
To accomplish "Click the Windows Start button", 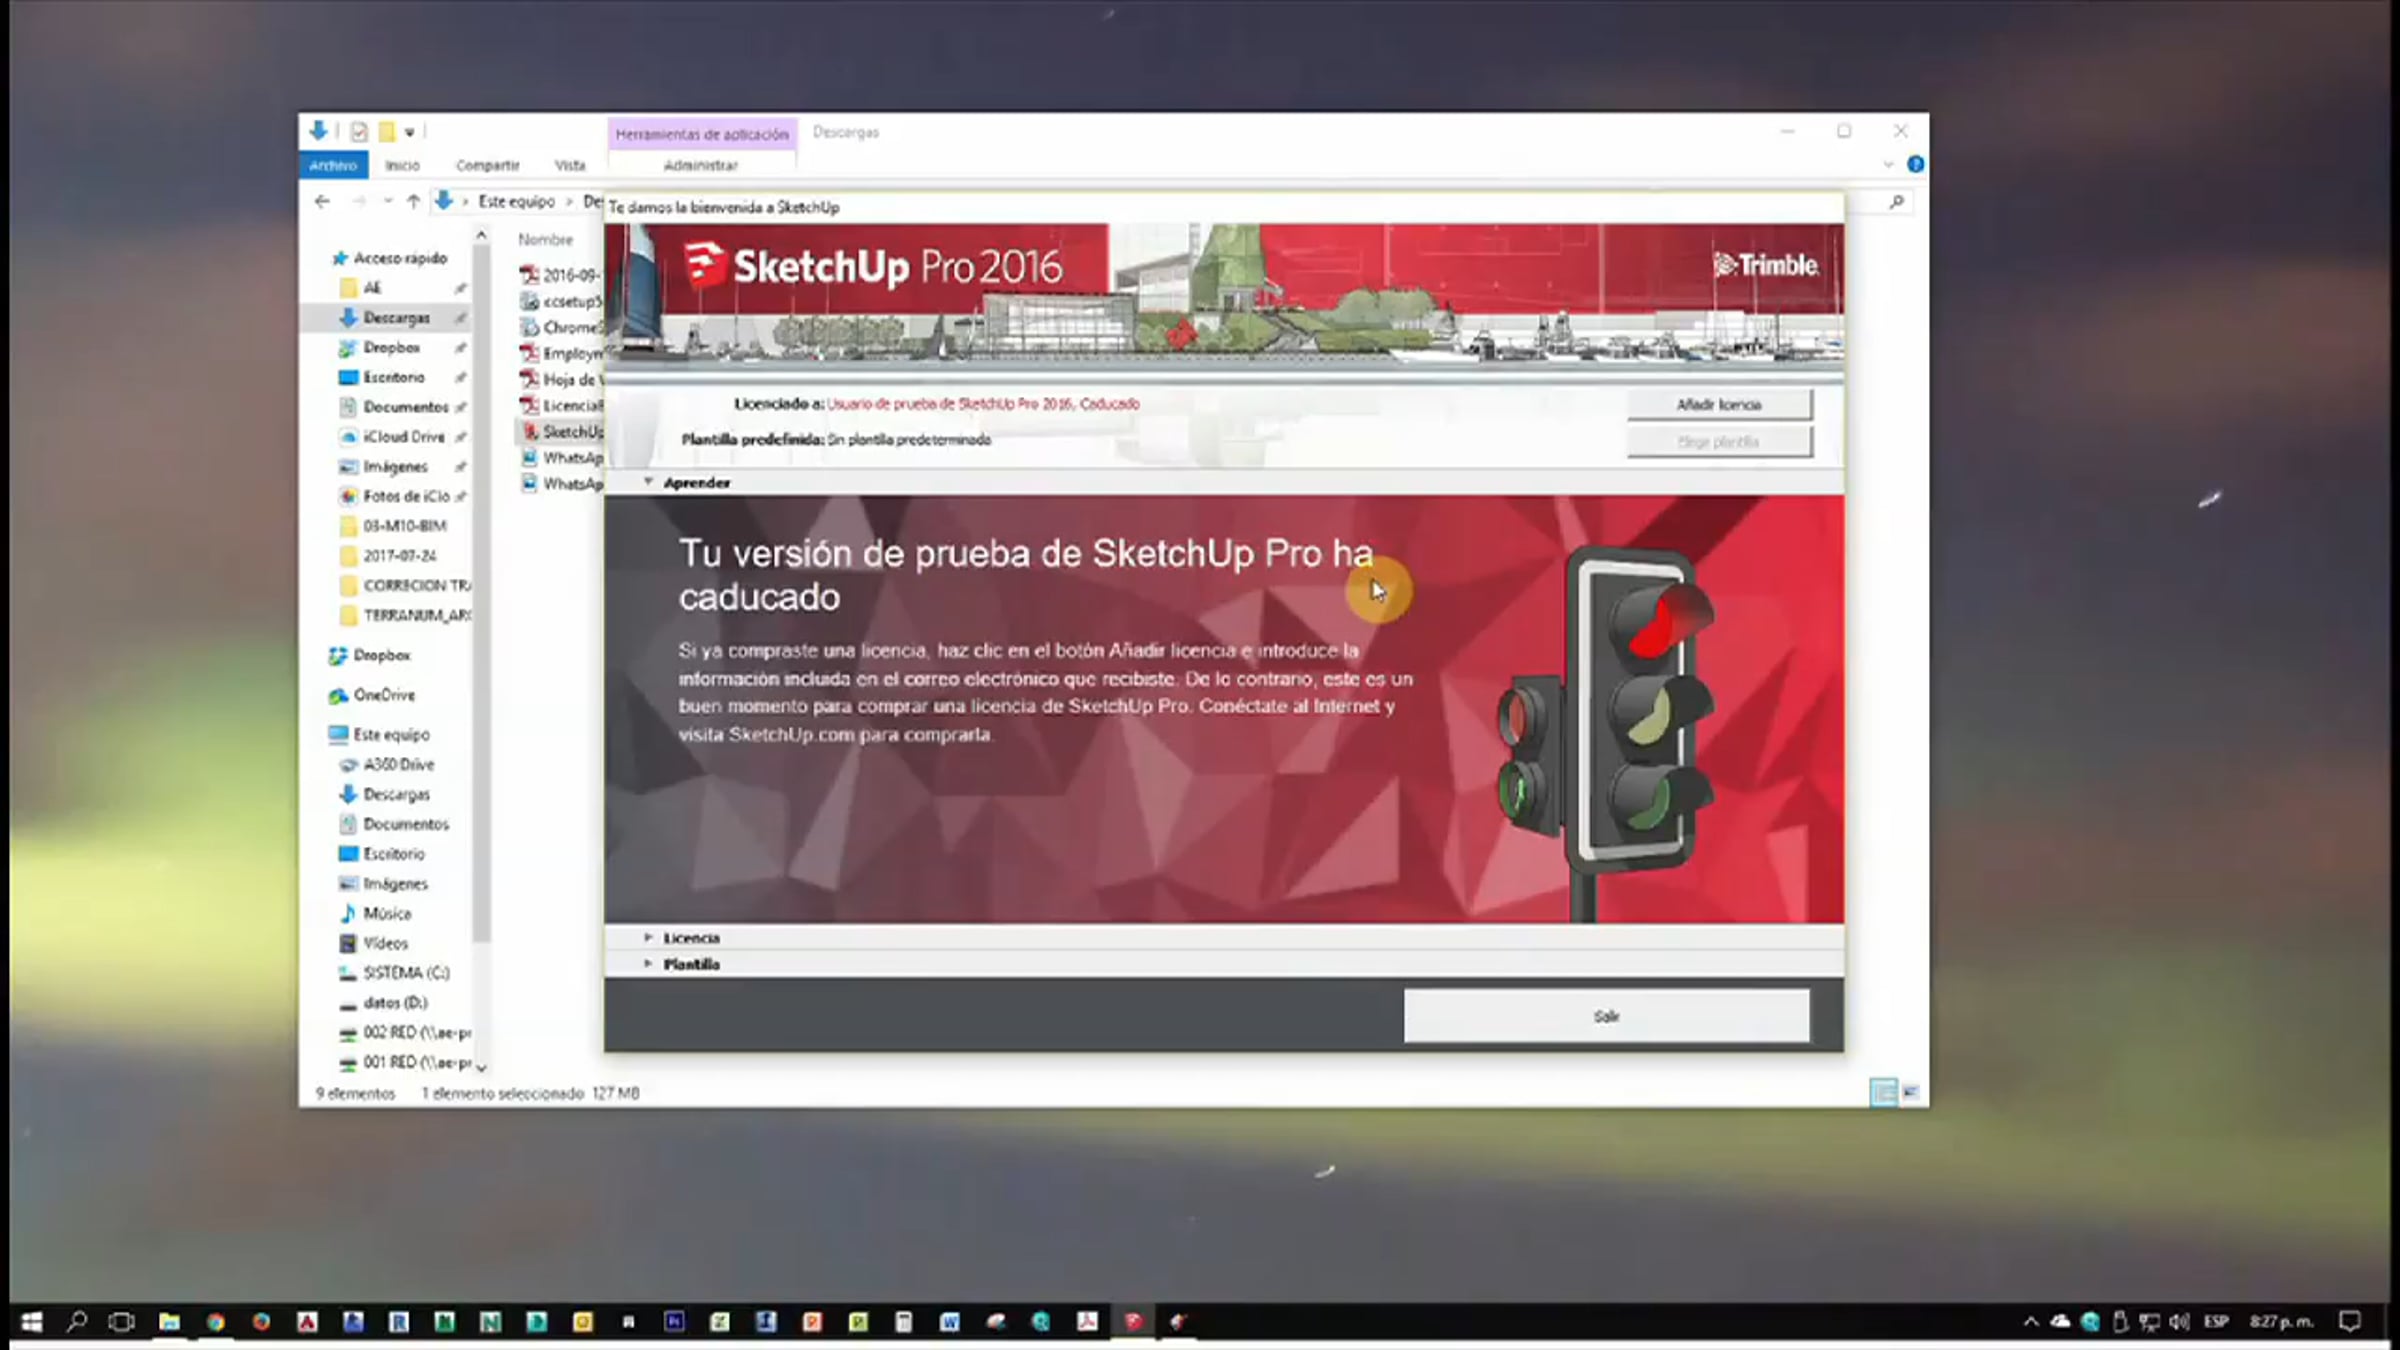I will coord(31,1322).
